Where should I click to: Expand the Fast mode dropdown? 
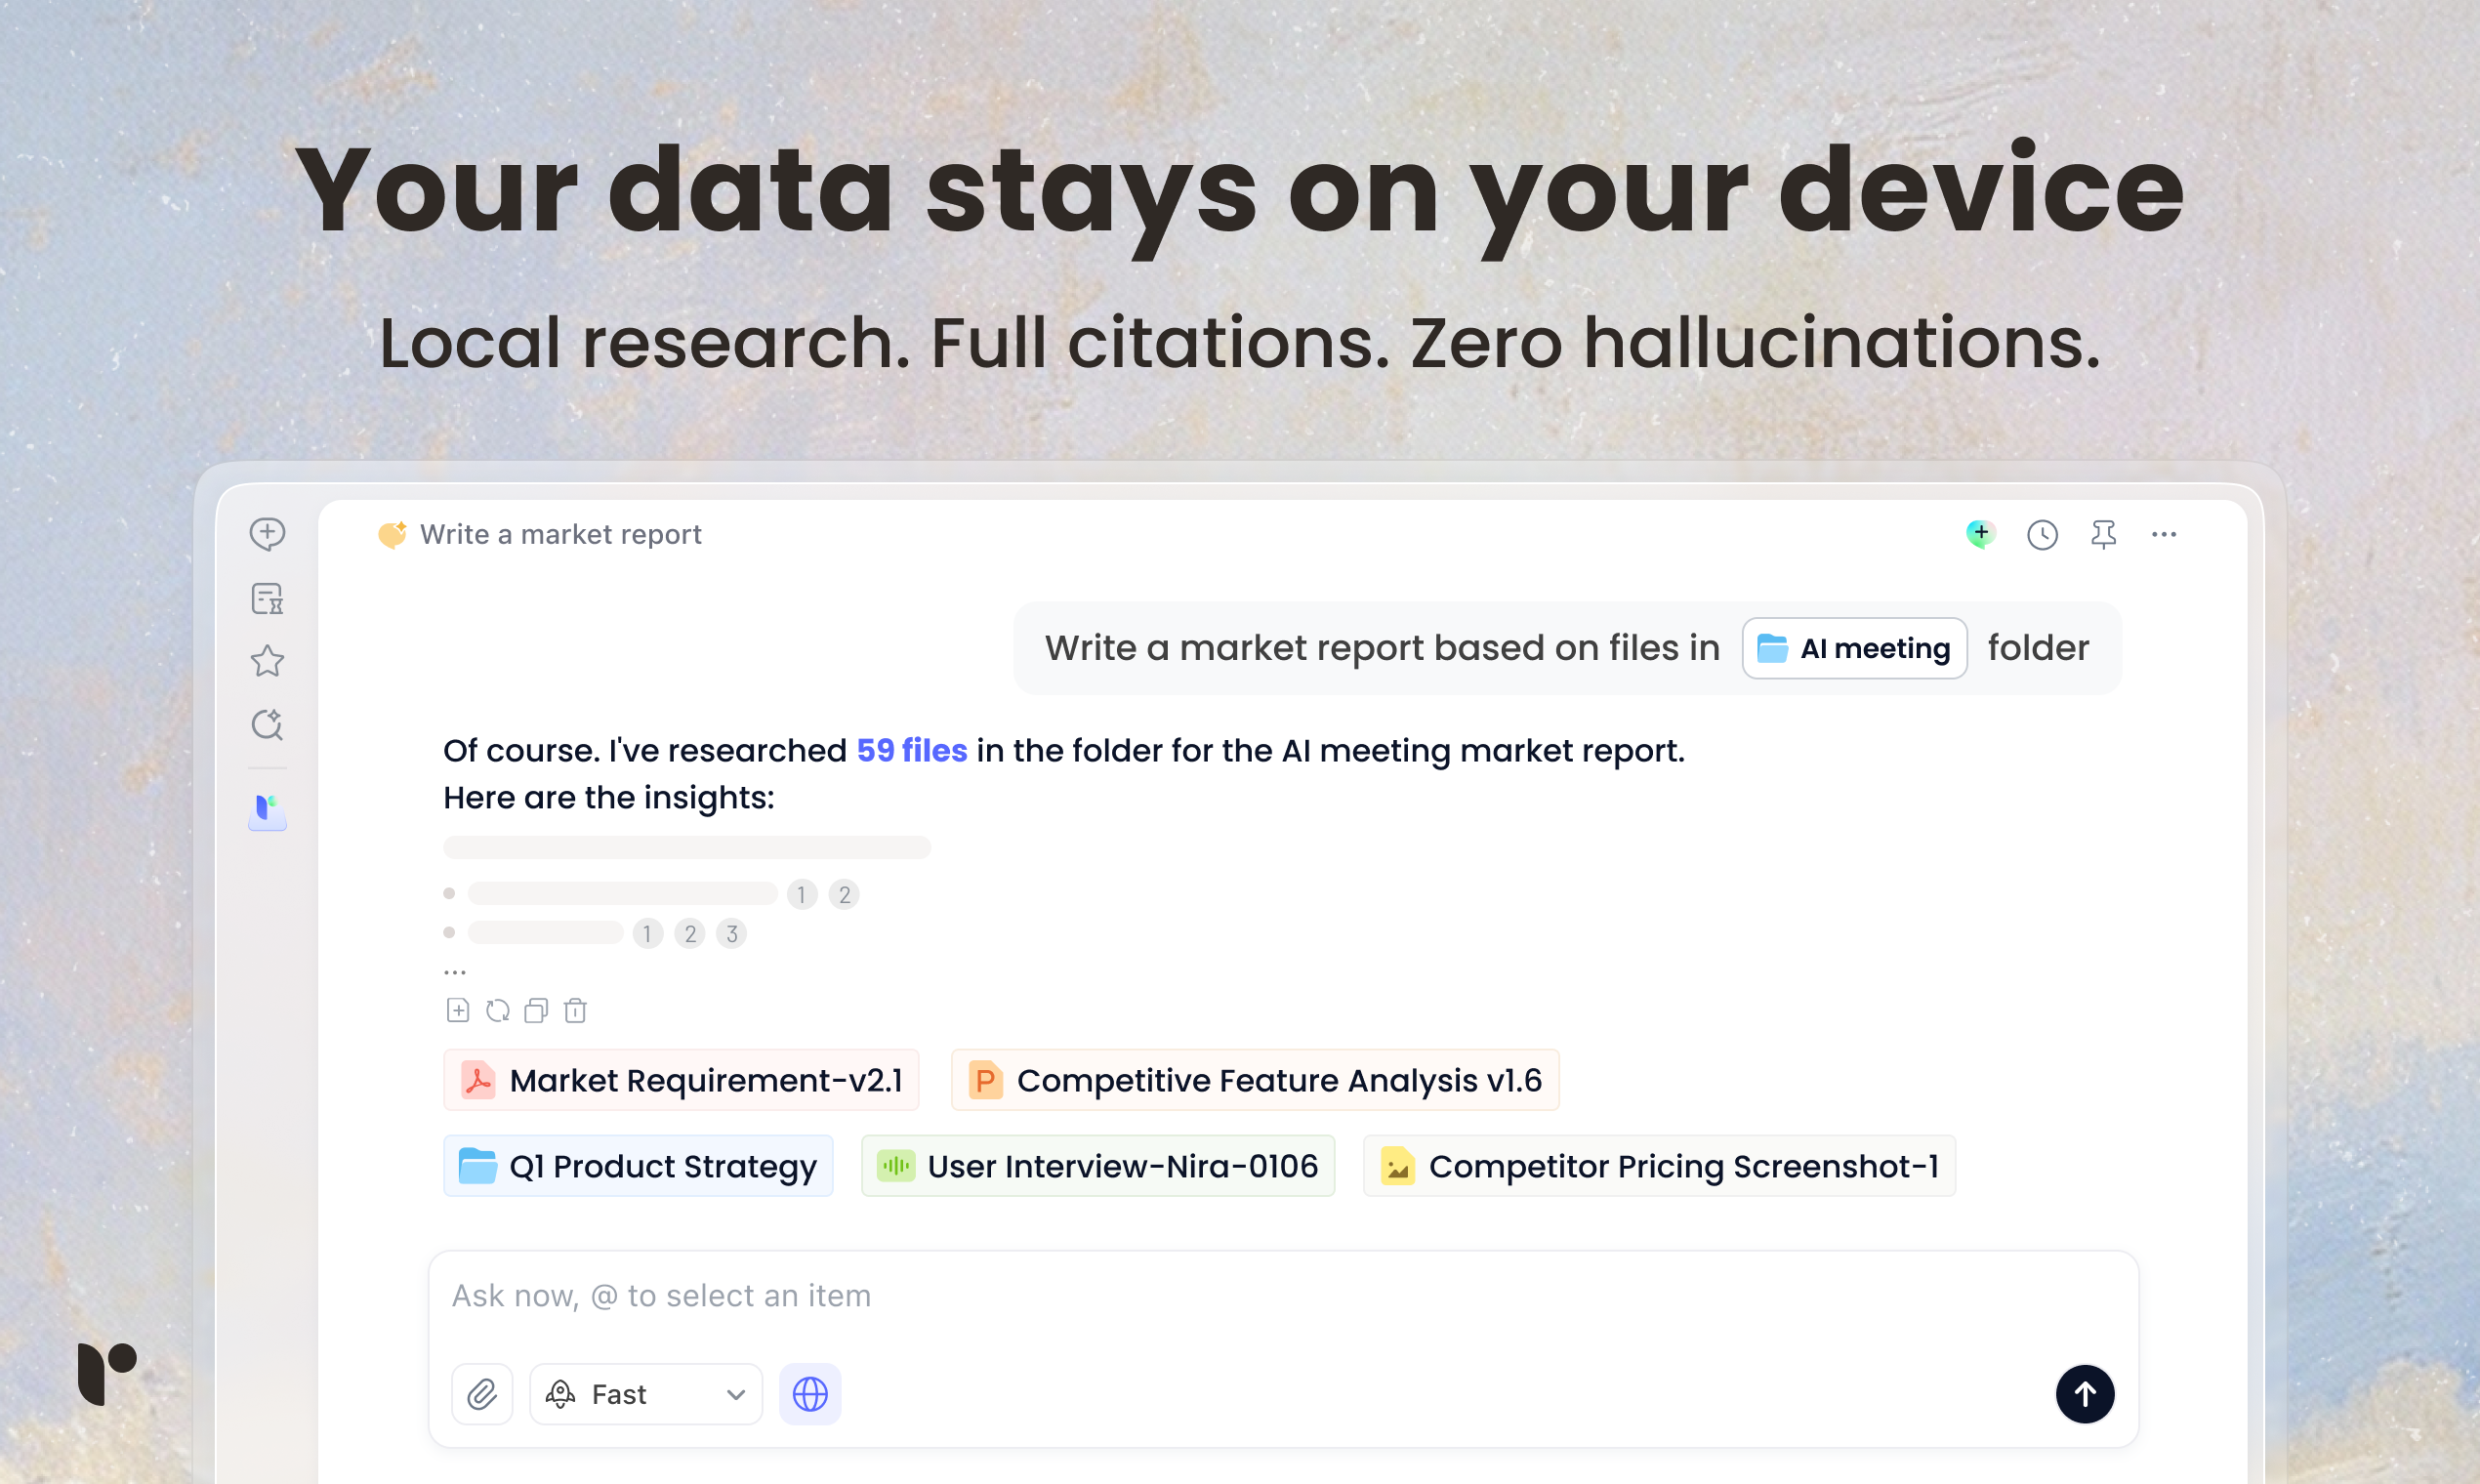coord(646,1394)
